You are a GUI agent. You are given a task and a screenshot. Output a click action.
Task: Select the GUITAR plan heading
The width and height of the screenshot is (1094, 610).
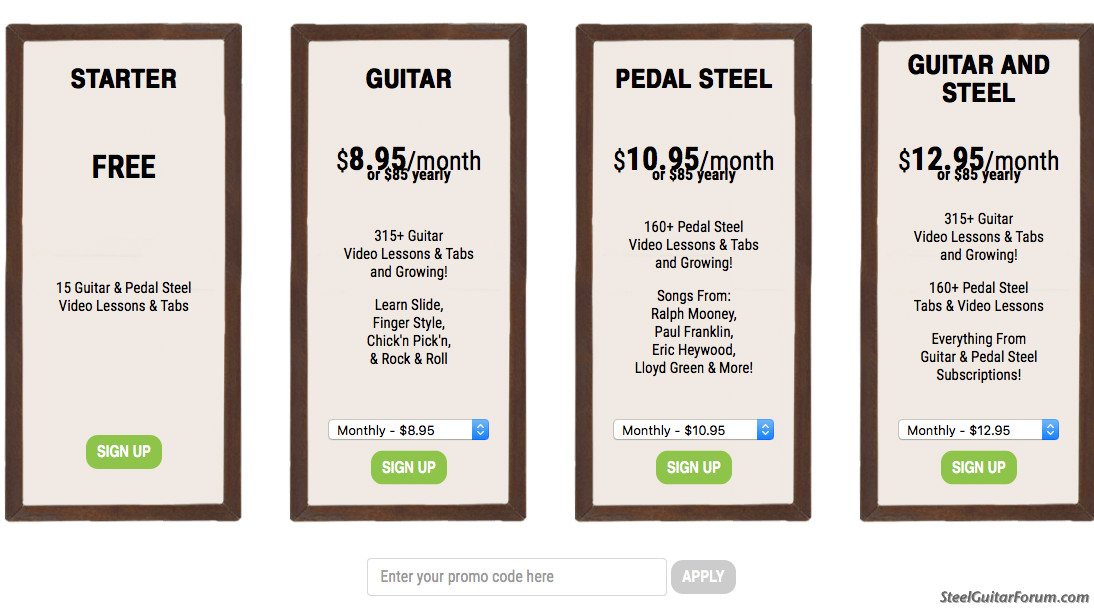pyautogui.click(x=409, y=79)
